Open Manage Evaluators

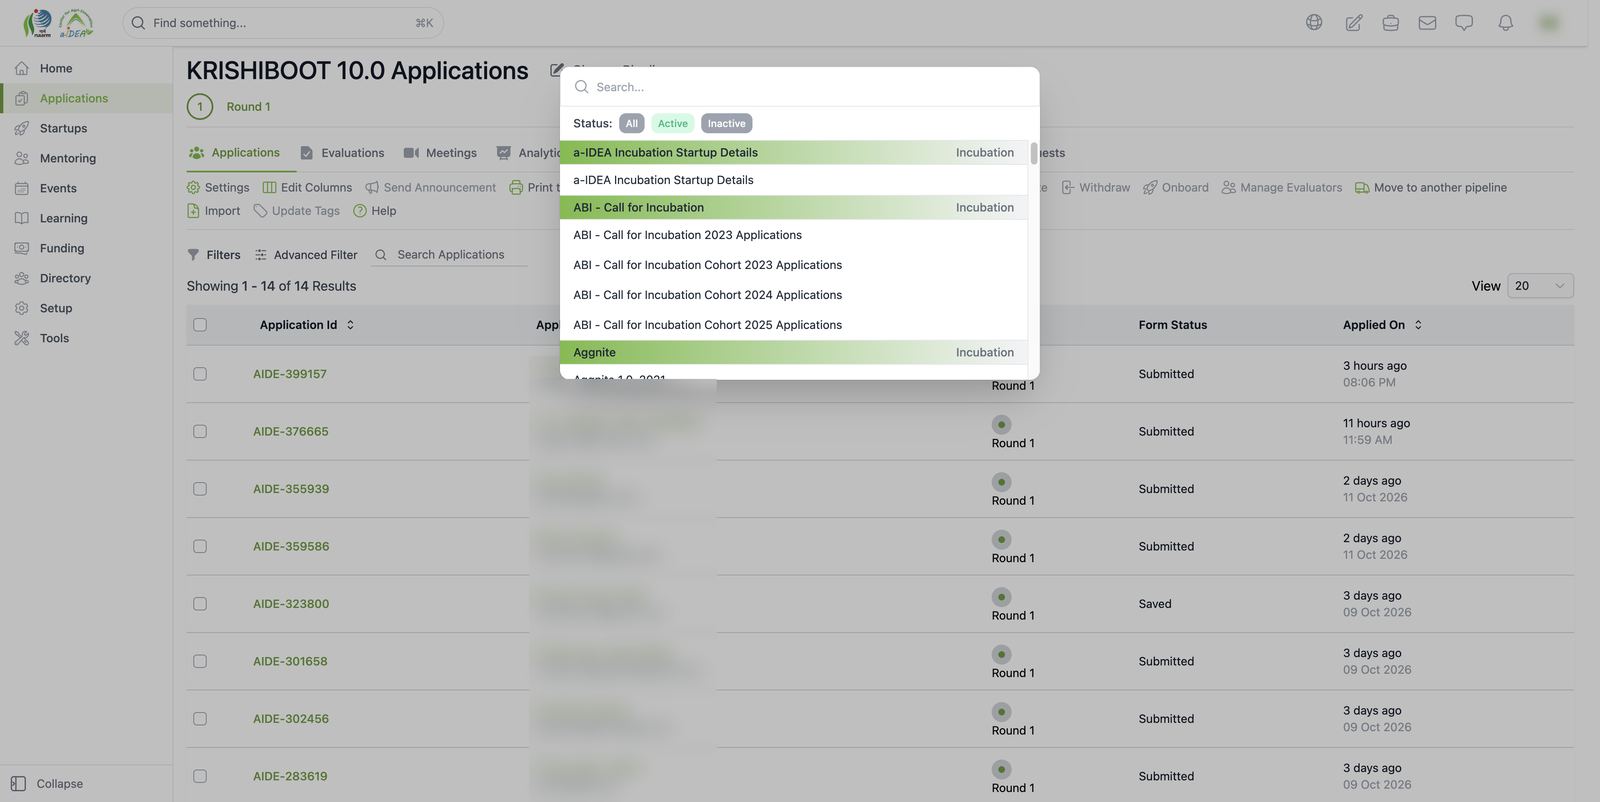coord(1282,187)
